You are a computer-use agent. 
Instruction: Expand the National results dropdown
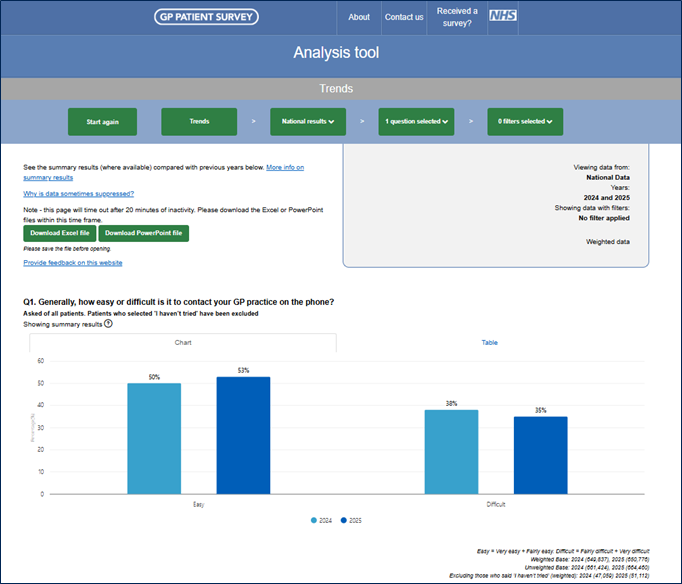(x=307, y=122)
